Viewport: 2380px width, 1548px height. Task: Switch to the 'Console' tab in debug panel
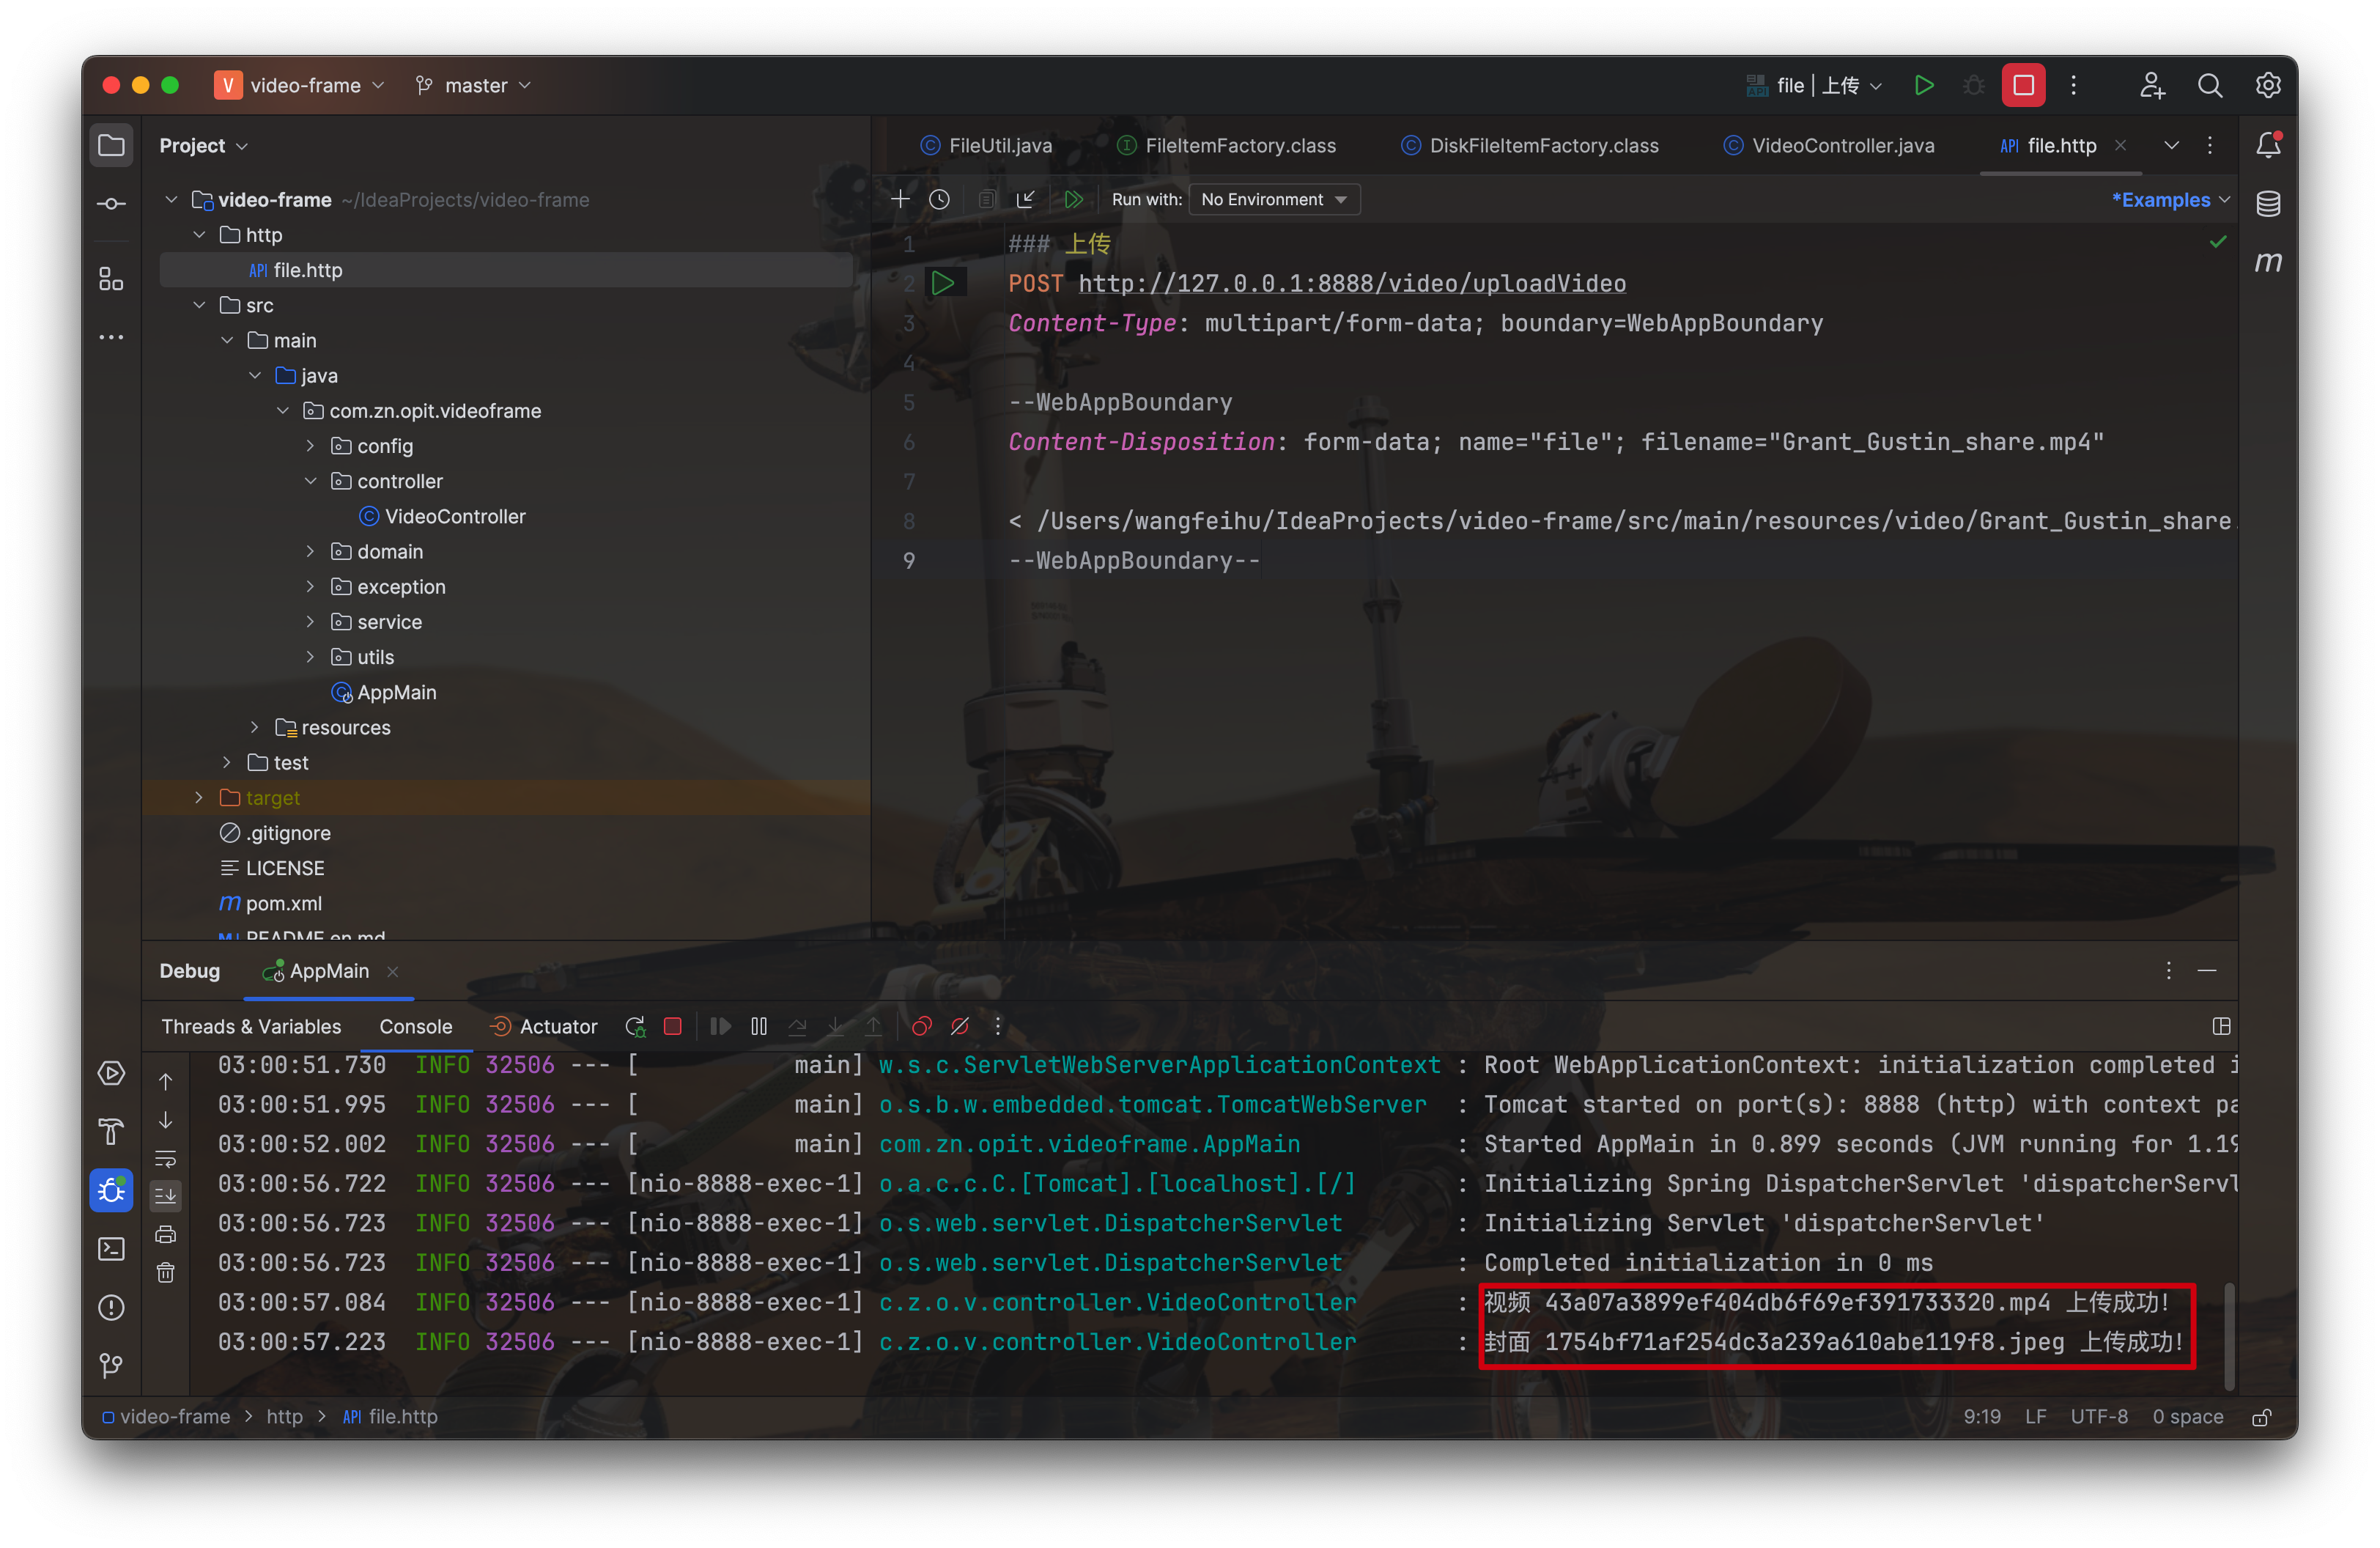point(411,1024)
